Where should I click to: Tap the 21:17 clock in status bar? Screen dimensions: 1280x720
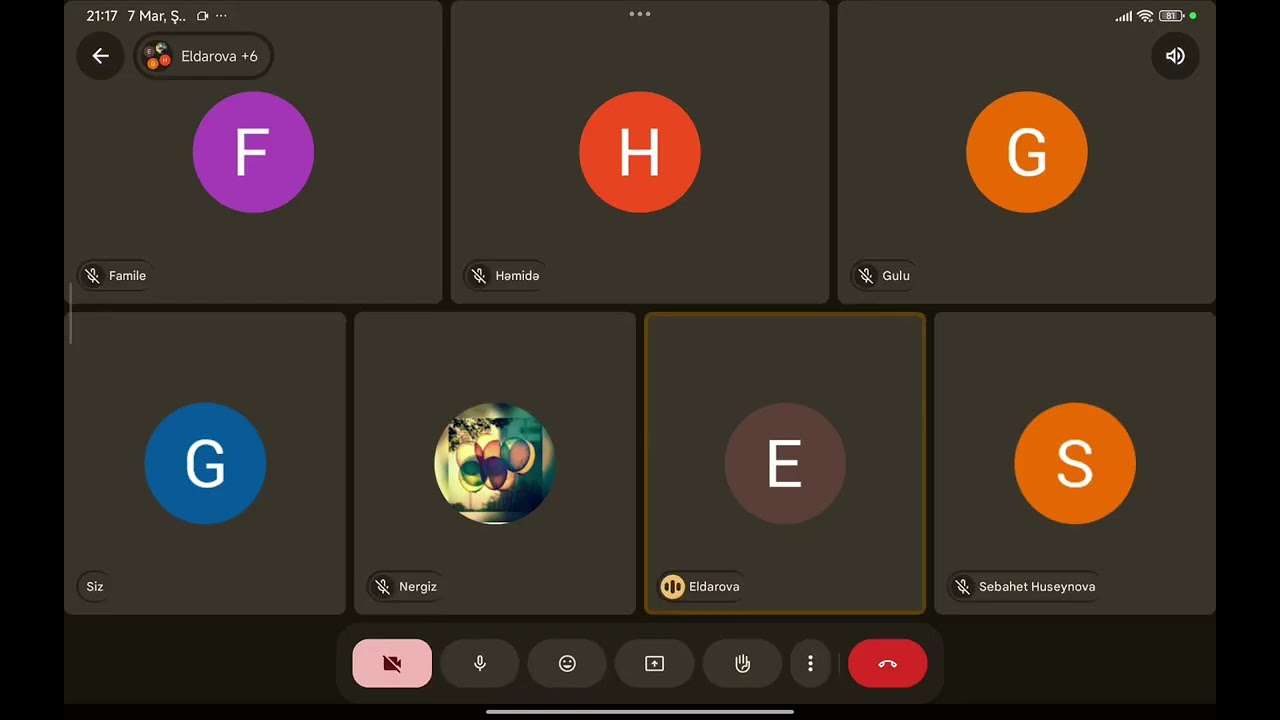[102, 16]
